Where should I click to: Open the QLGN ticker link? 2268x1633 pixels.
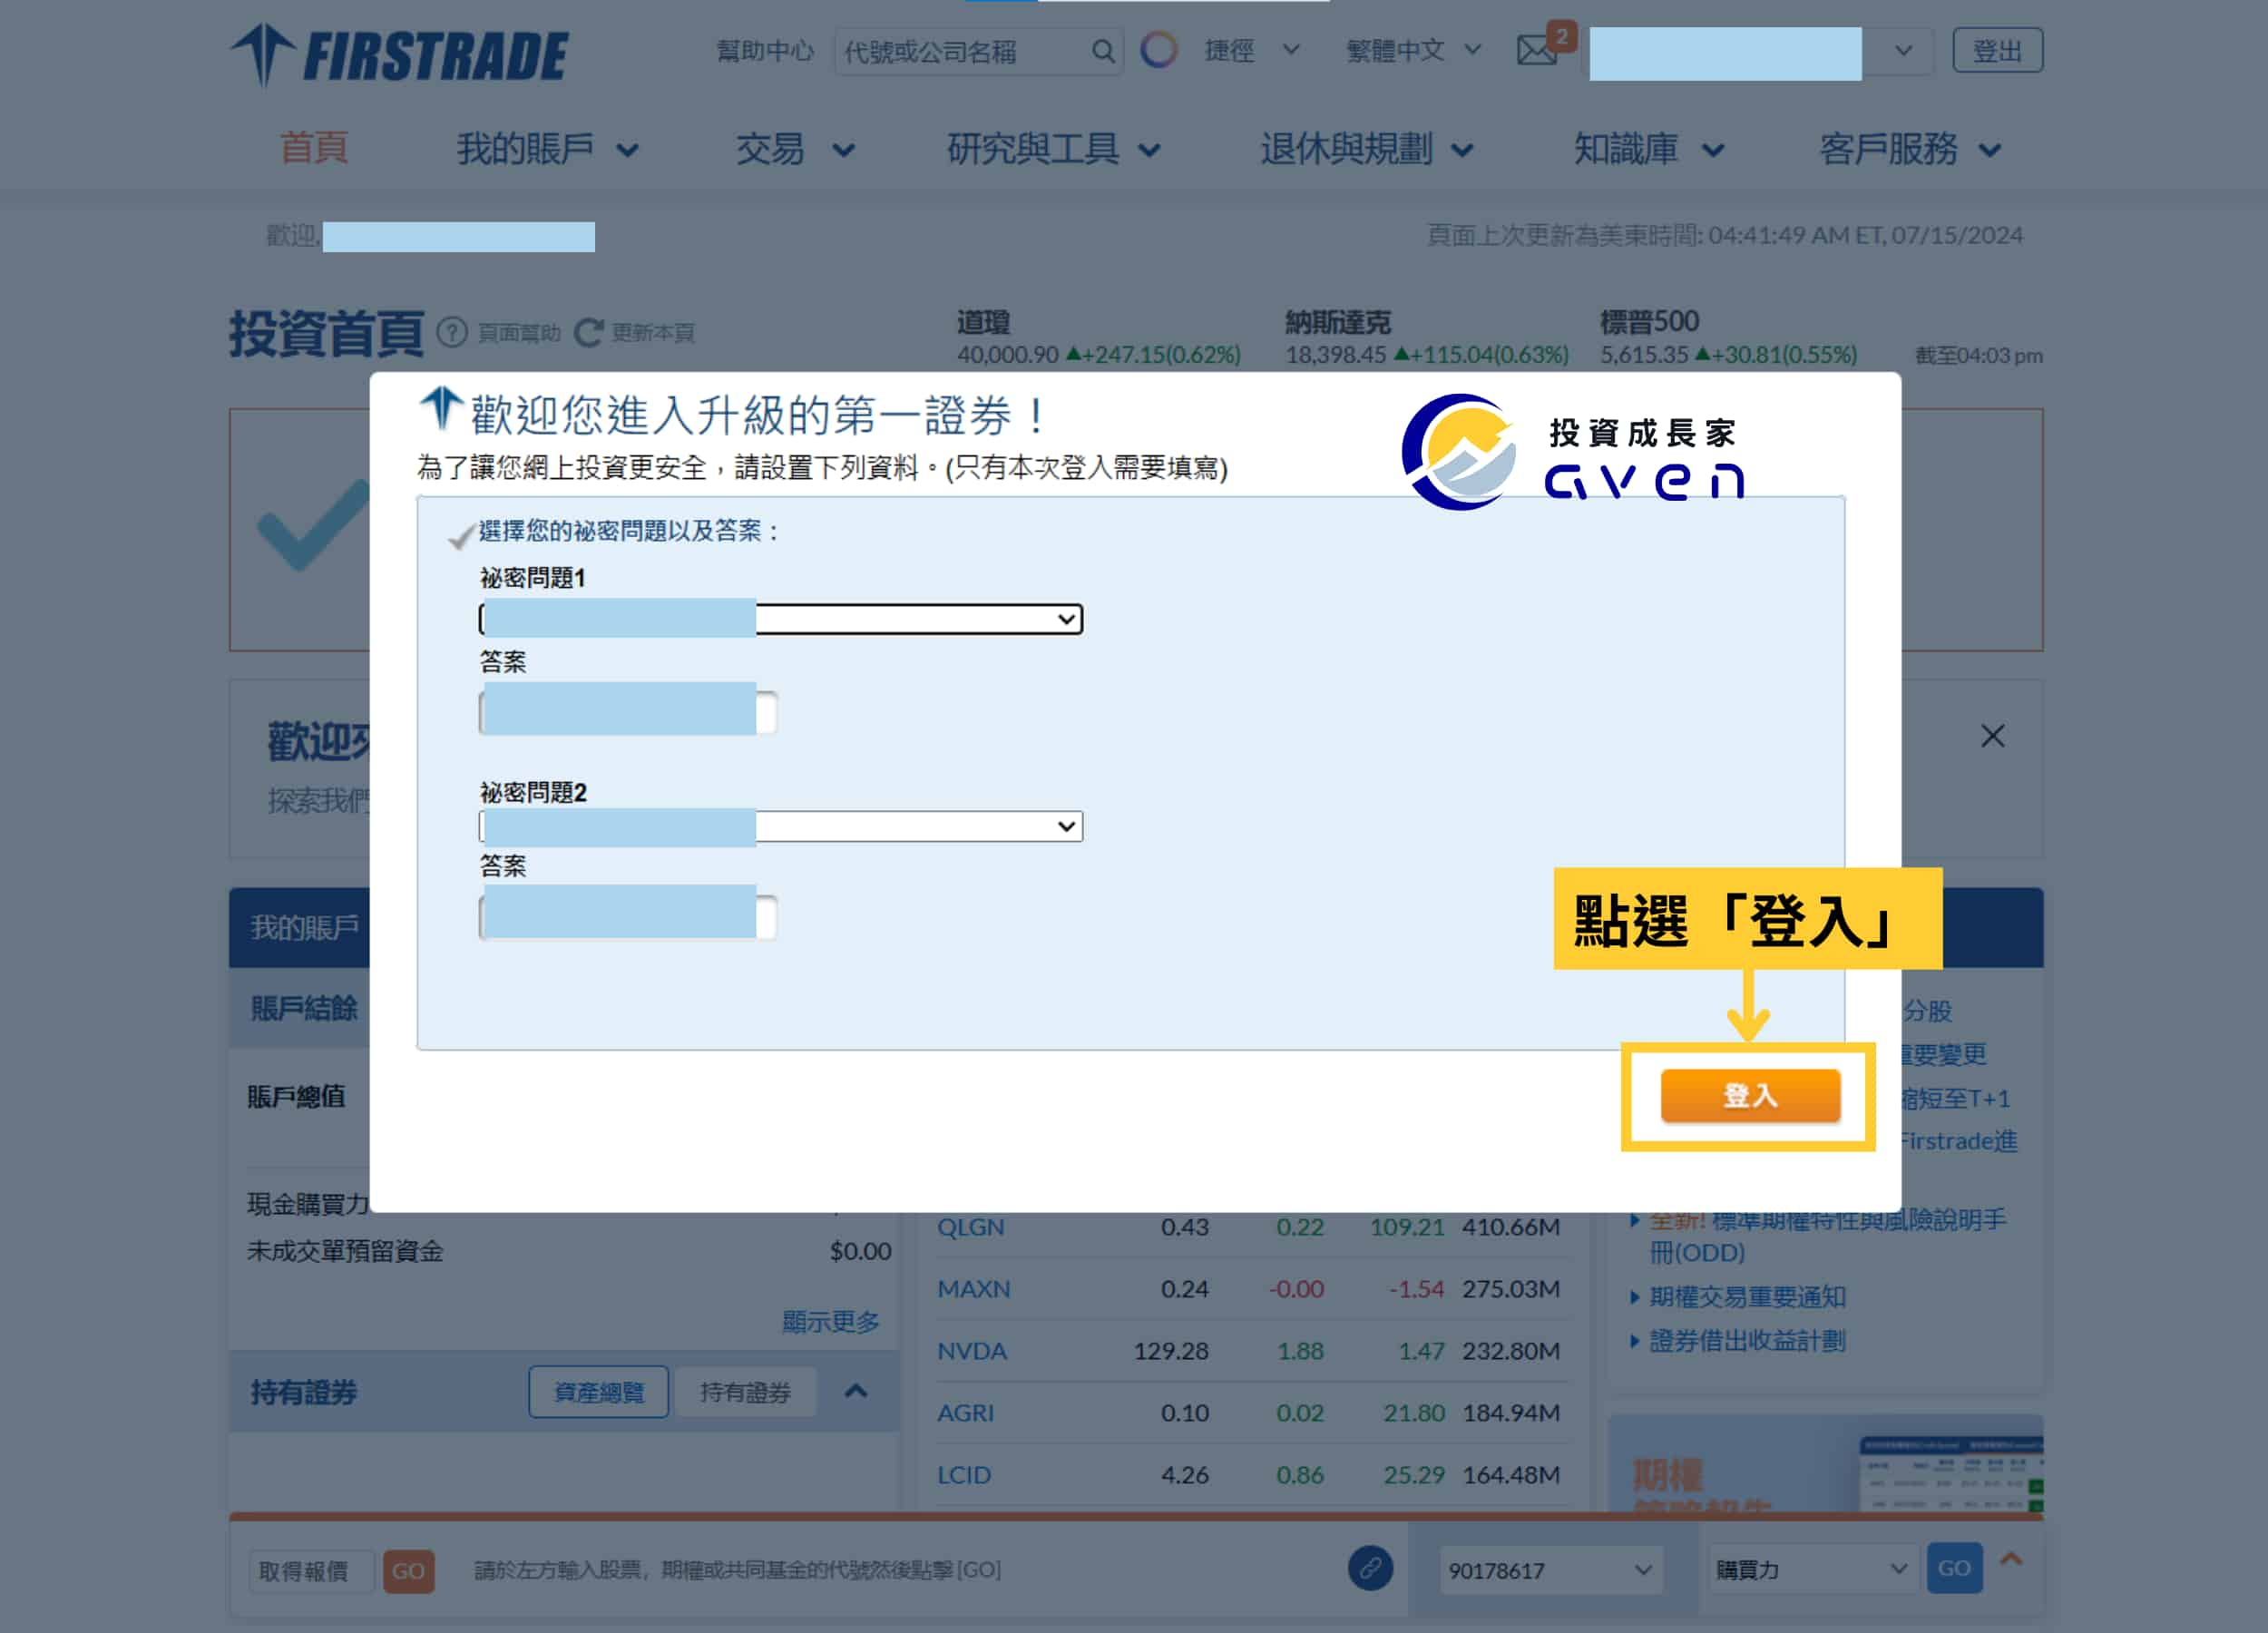click(x=970, y=1227)
